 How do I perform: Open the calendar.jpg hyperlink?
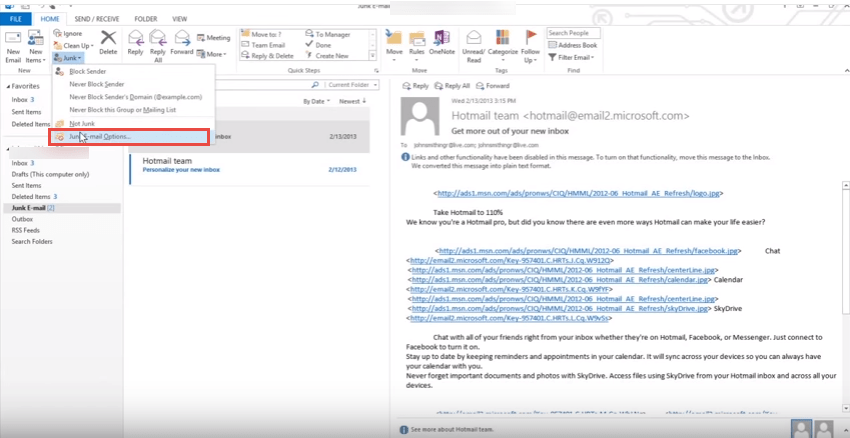tap(559, 280)
